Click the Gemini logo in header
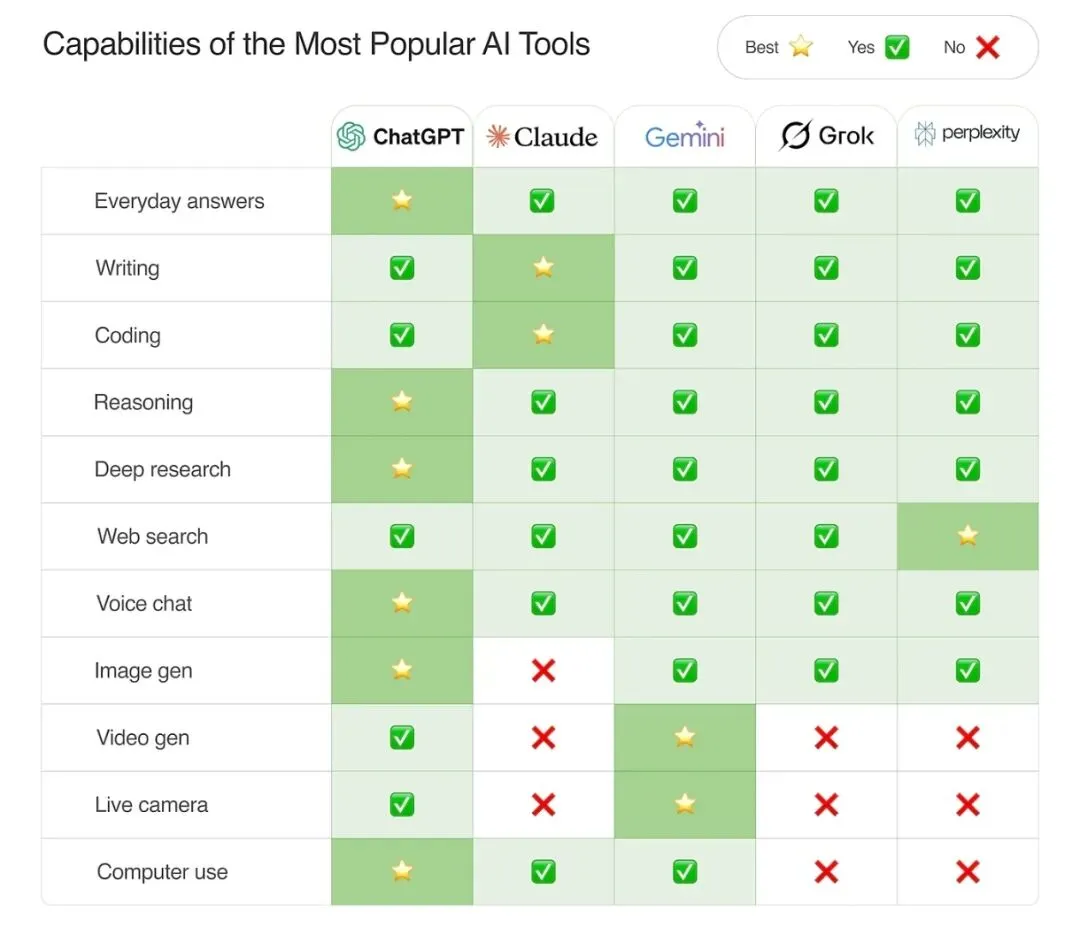Viewport: 1080px width, 928px height. 684,137
